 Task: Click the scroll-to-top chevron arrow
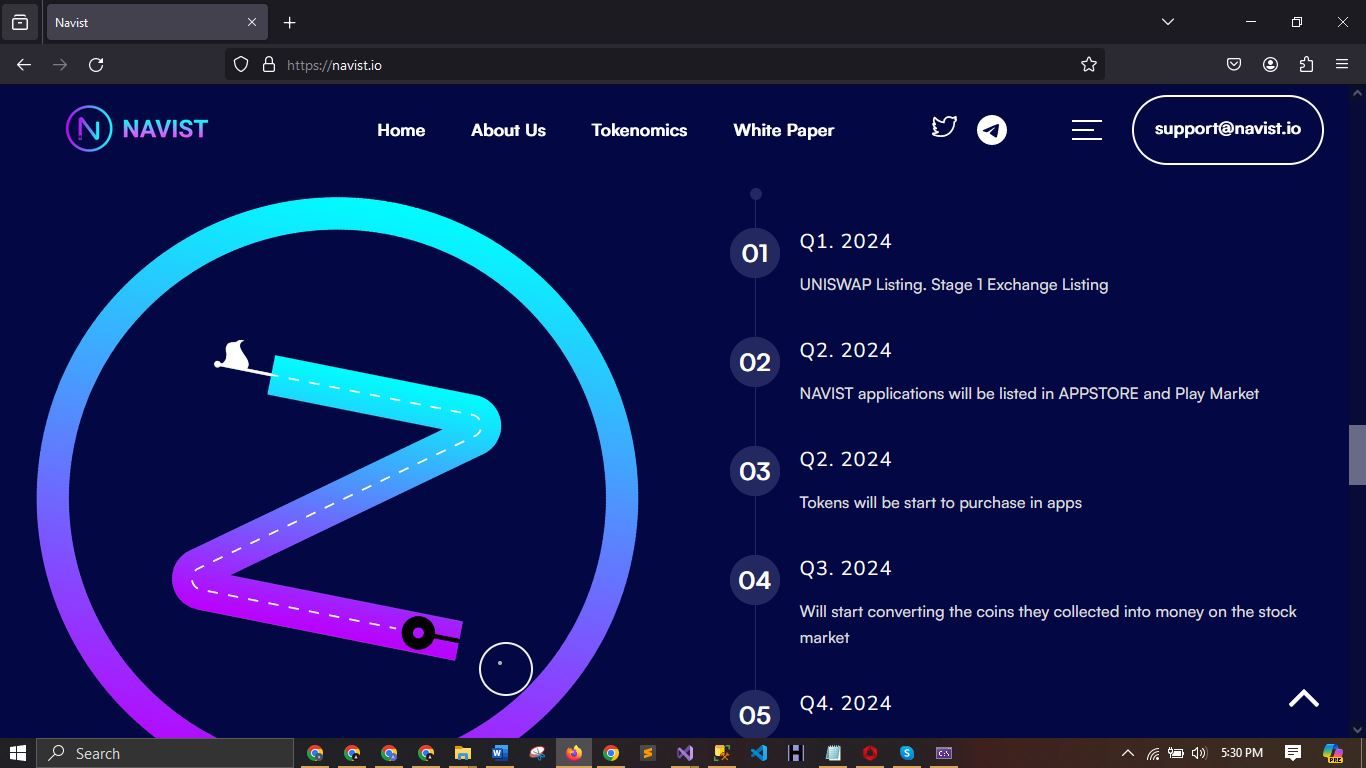click(x=1304, y=698)
